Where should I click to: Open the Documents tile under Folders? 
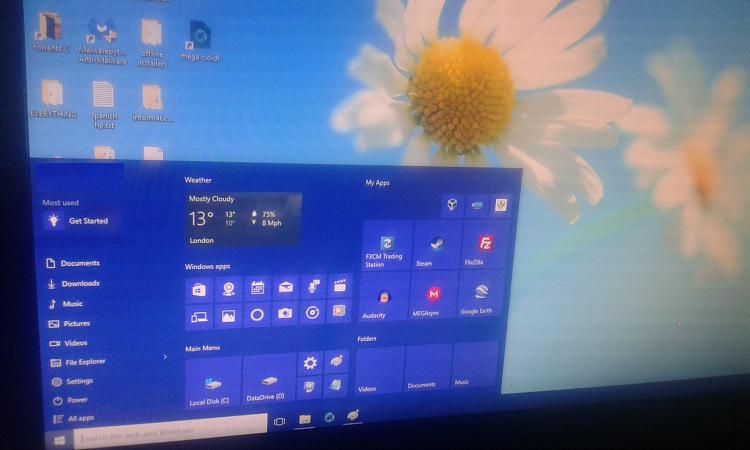click(429, 367)
